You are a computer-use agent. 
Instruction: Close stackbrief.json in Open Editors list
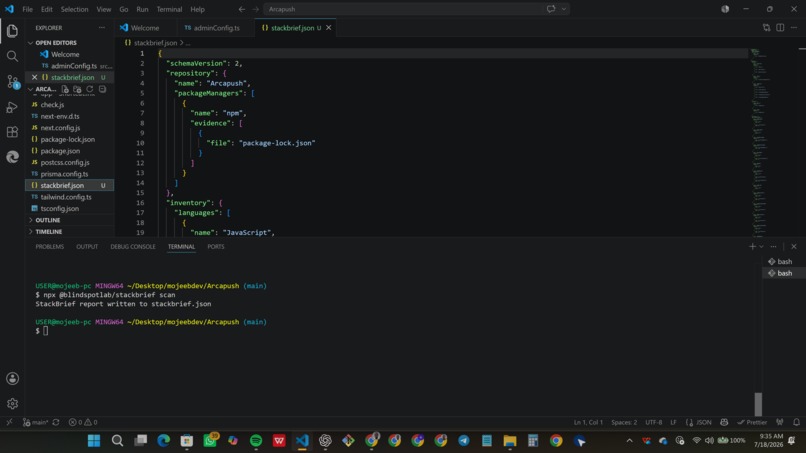pyautogui.click(x=34, y=77)
